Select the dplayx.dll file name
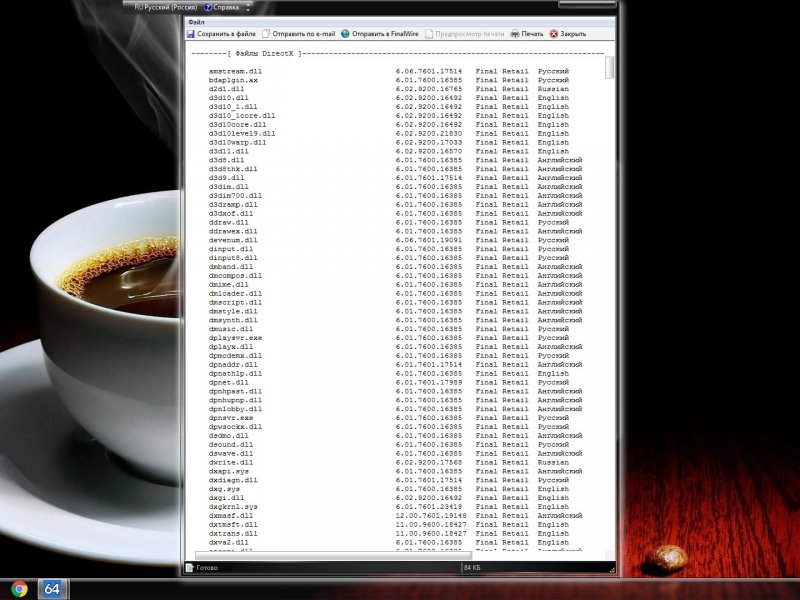This screenshot has height=600, width=800. 231,347
